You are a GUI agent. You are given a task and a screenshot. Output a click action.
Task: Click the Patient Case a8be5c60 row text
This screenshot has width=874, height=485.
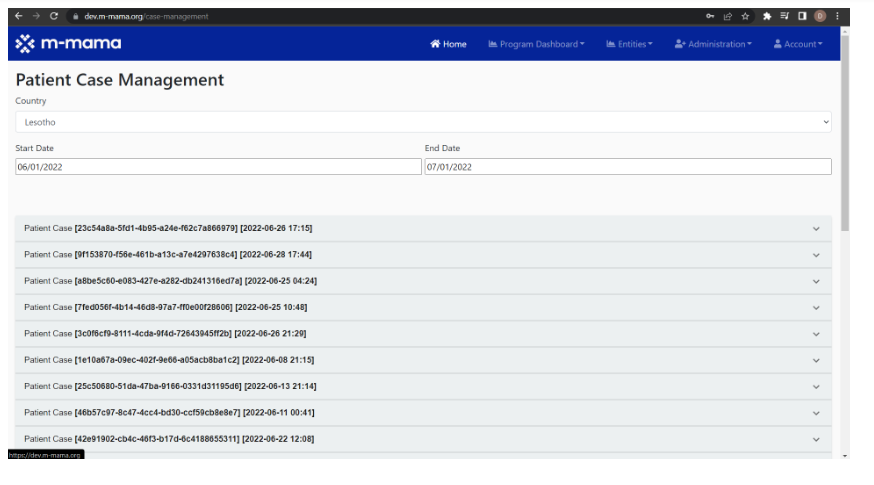click(x=170, y=280)
